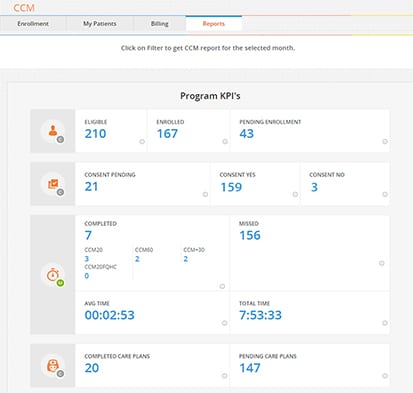Click Pending Care Plans value 147
The height and width of the screenshot is (393, 413).
(x=250, y=368)
